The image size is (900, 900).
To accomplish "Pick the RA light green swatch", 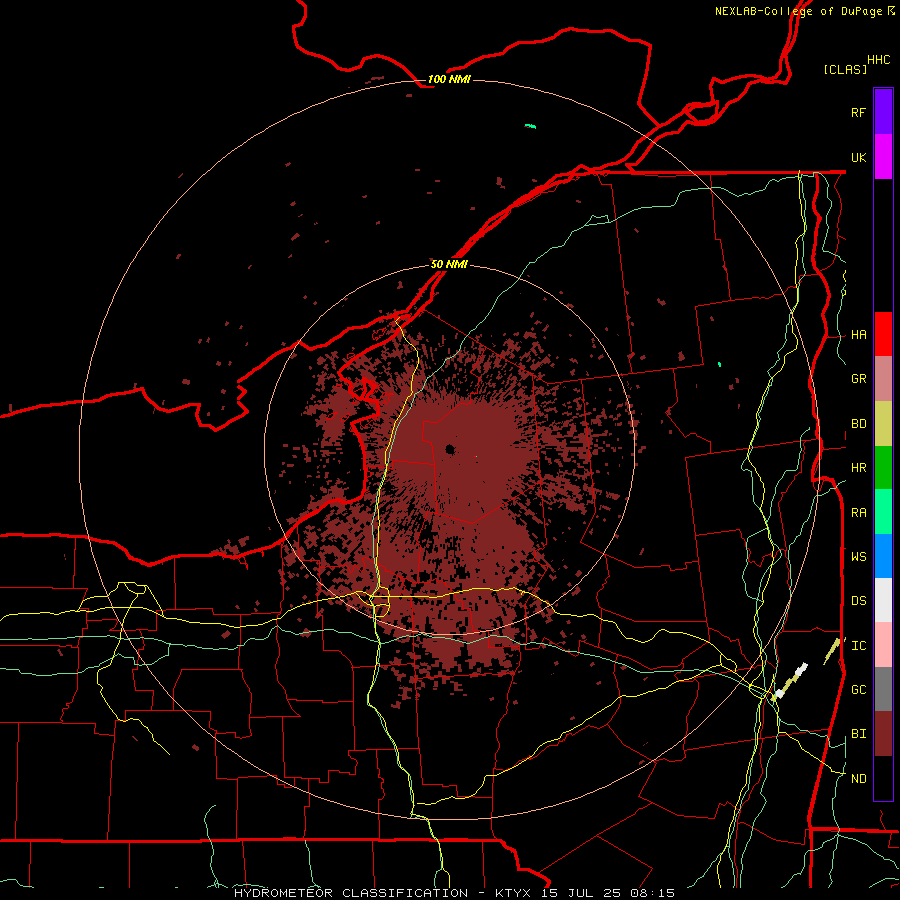I will pyautogui.click(x=883, y=512).
